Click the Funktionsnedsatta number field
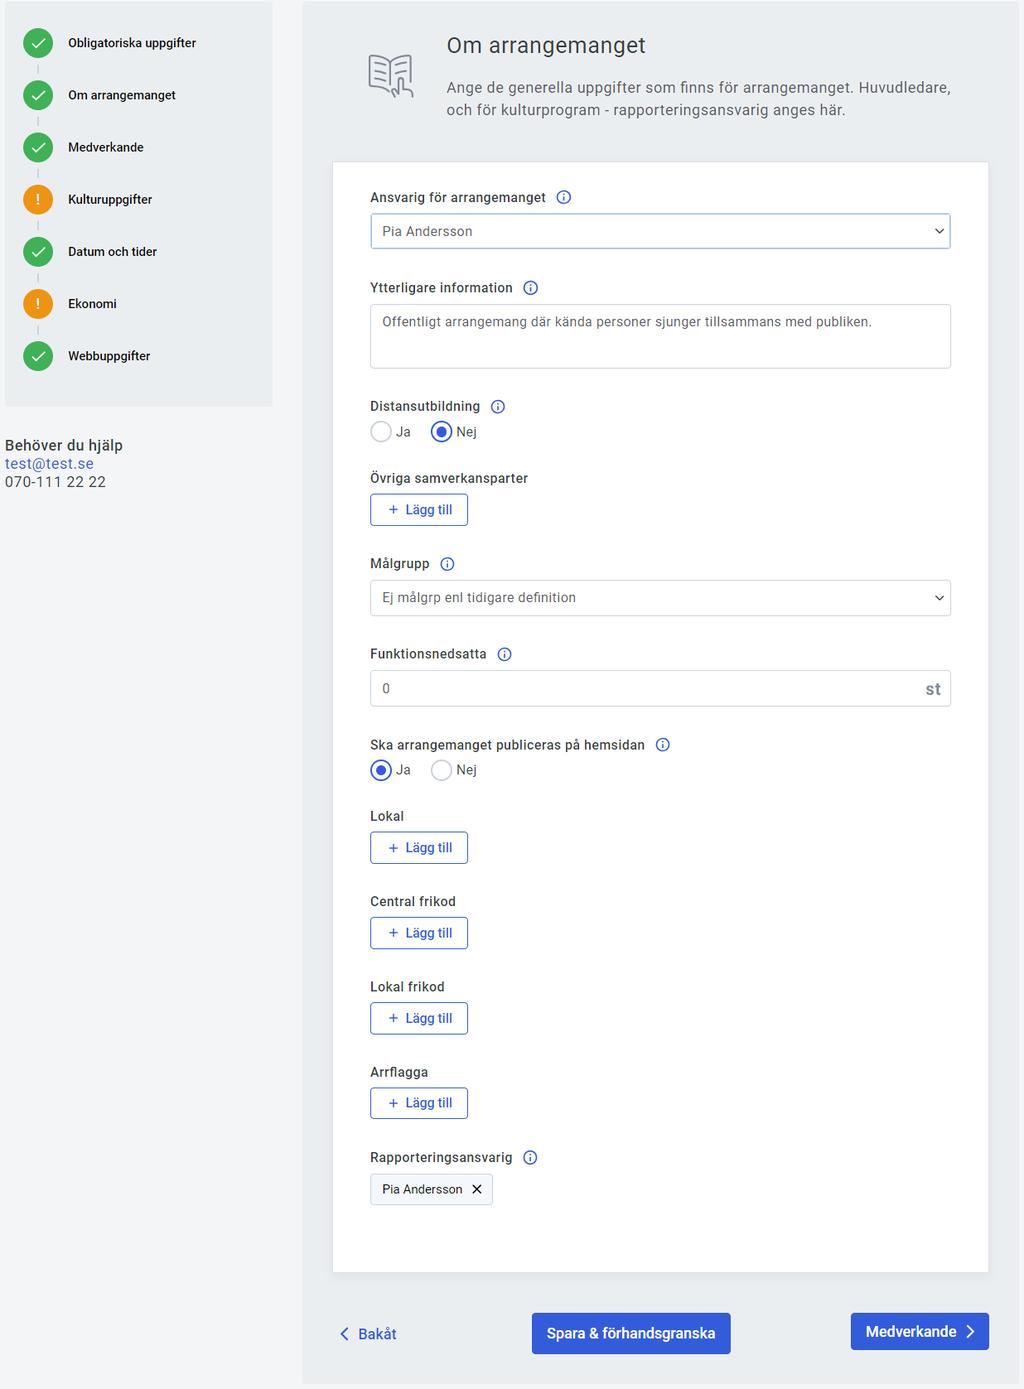The width and height of the screenshot is (1024, 1389). pos(660,688)
